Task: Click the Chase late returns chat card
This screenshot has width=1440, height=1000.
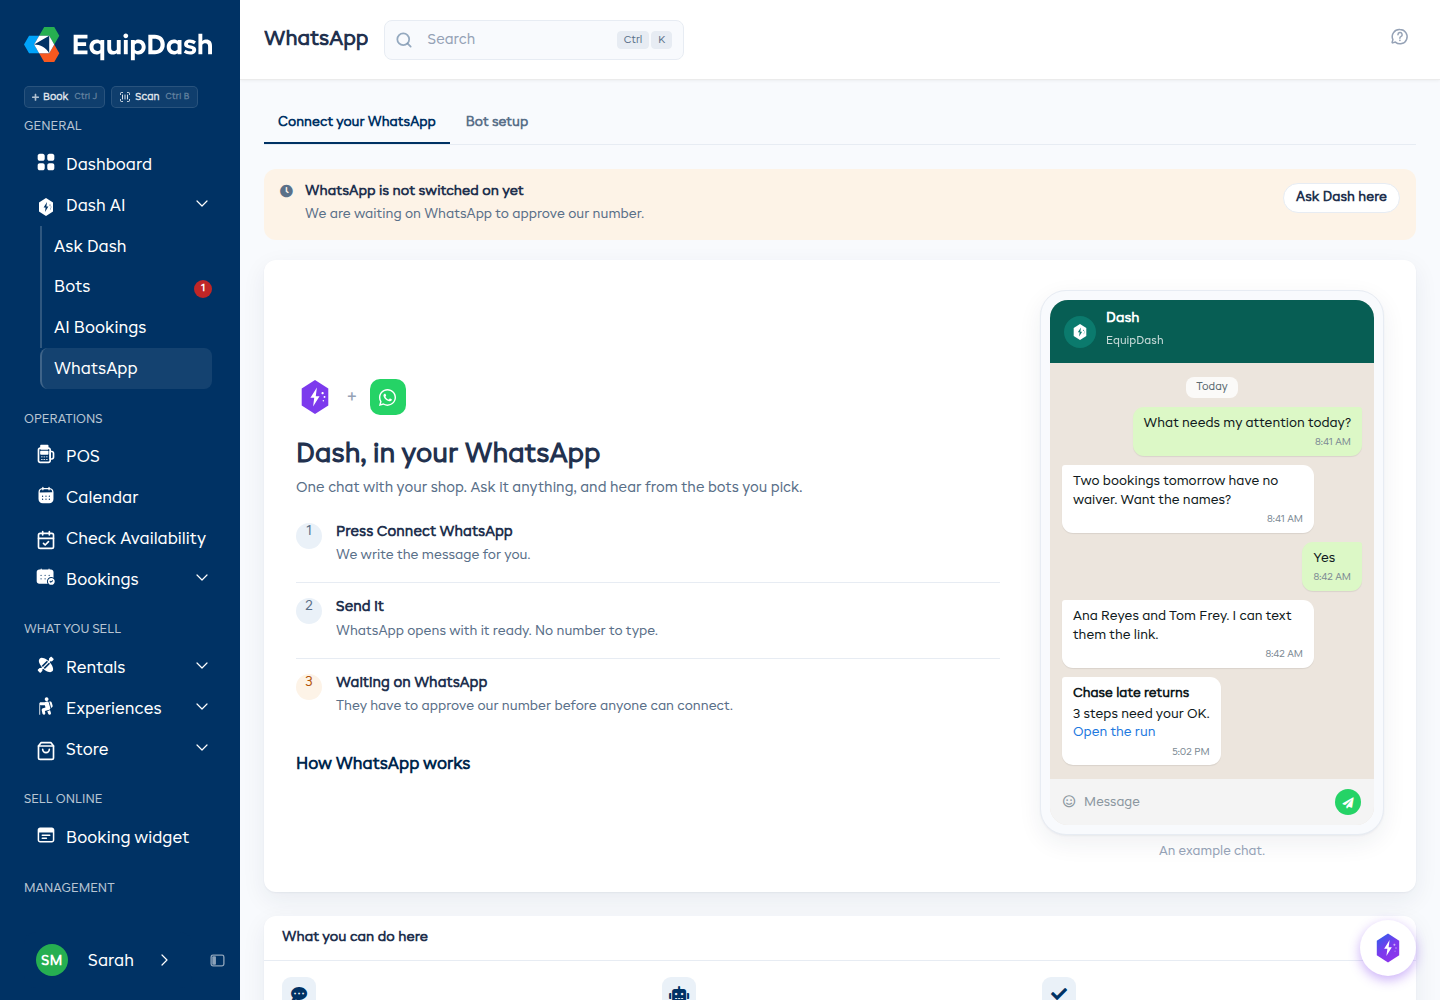Action: click(1141, 721)
